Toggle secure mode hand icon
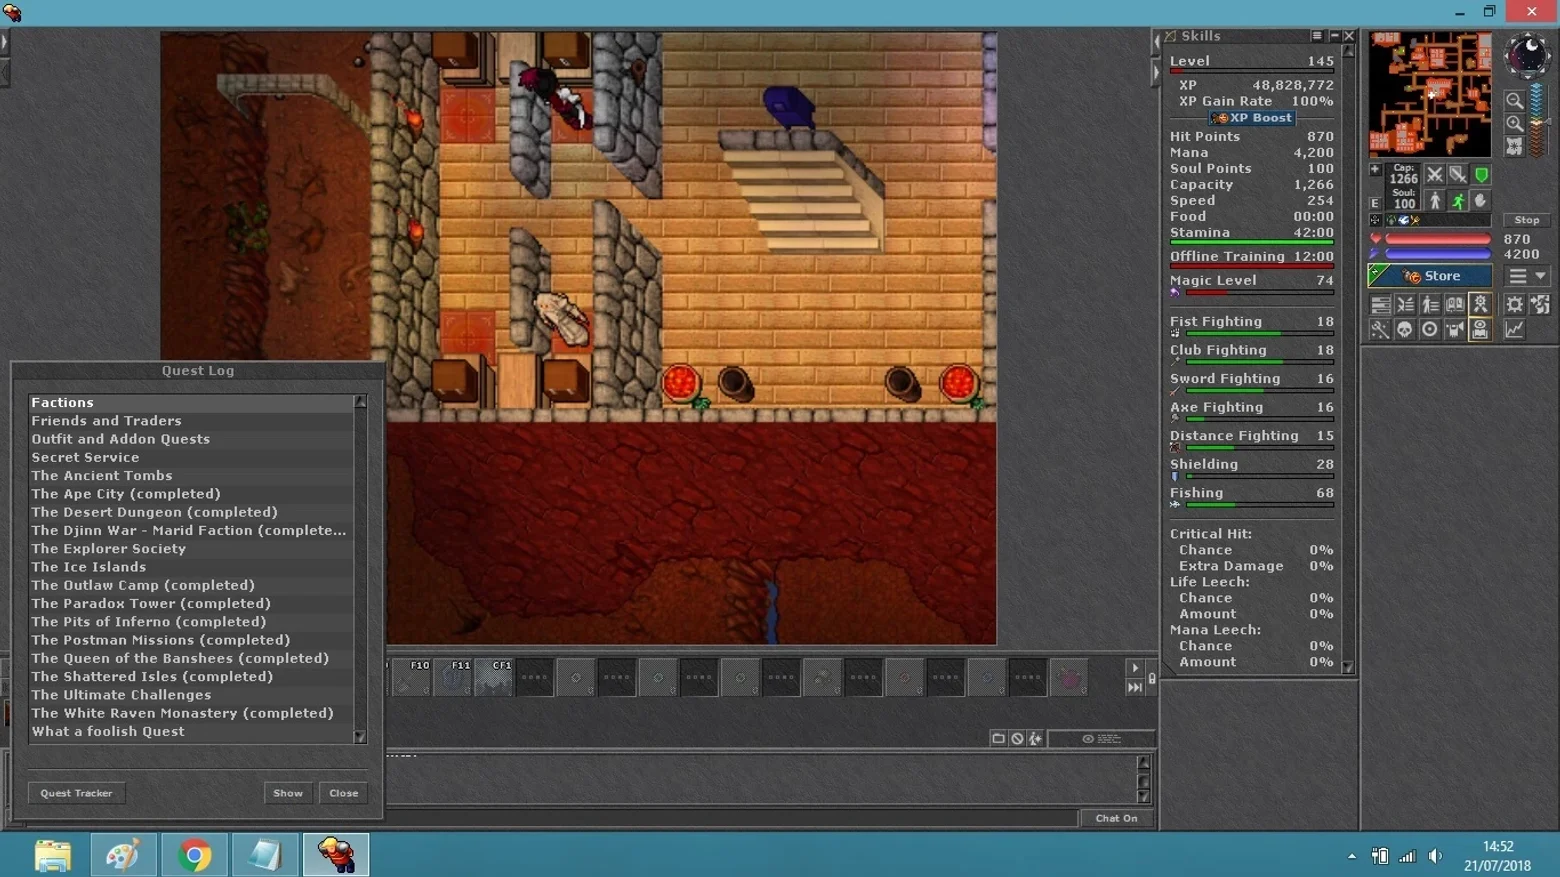Viewport: 1560px width, 877px height. [x=1481, y=201]
